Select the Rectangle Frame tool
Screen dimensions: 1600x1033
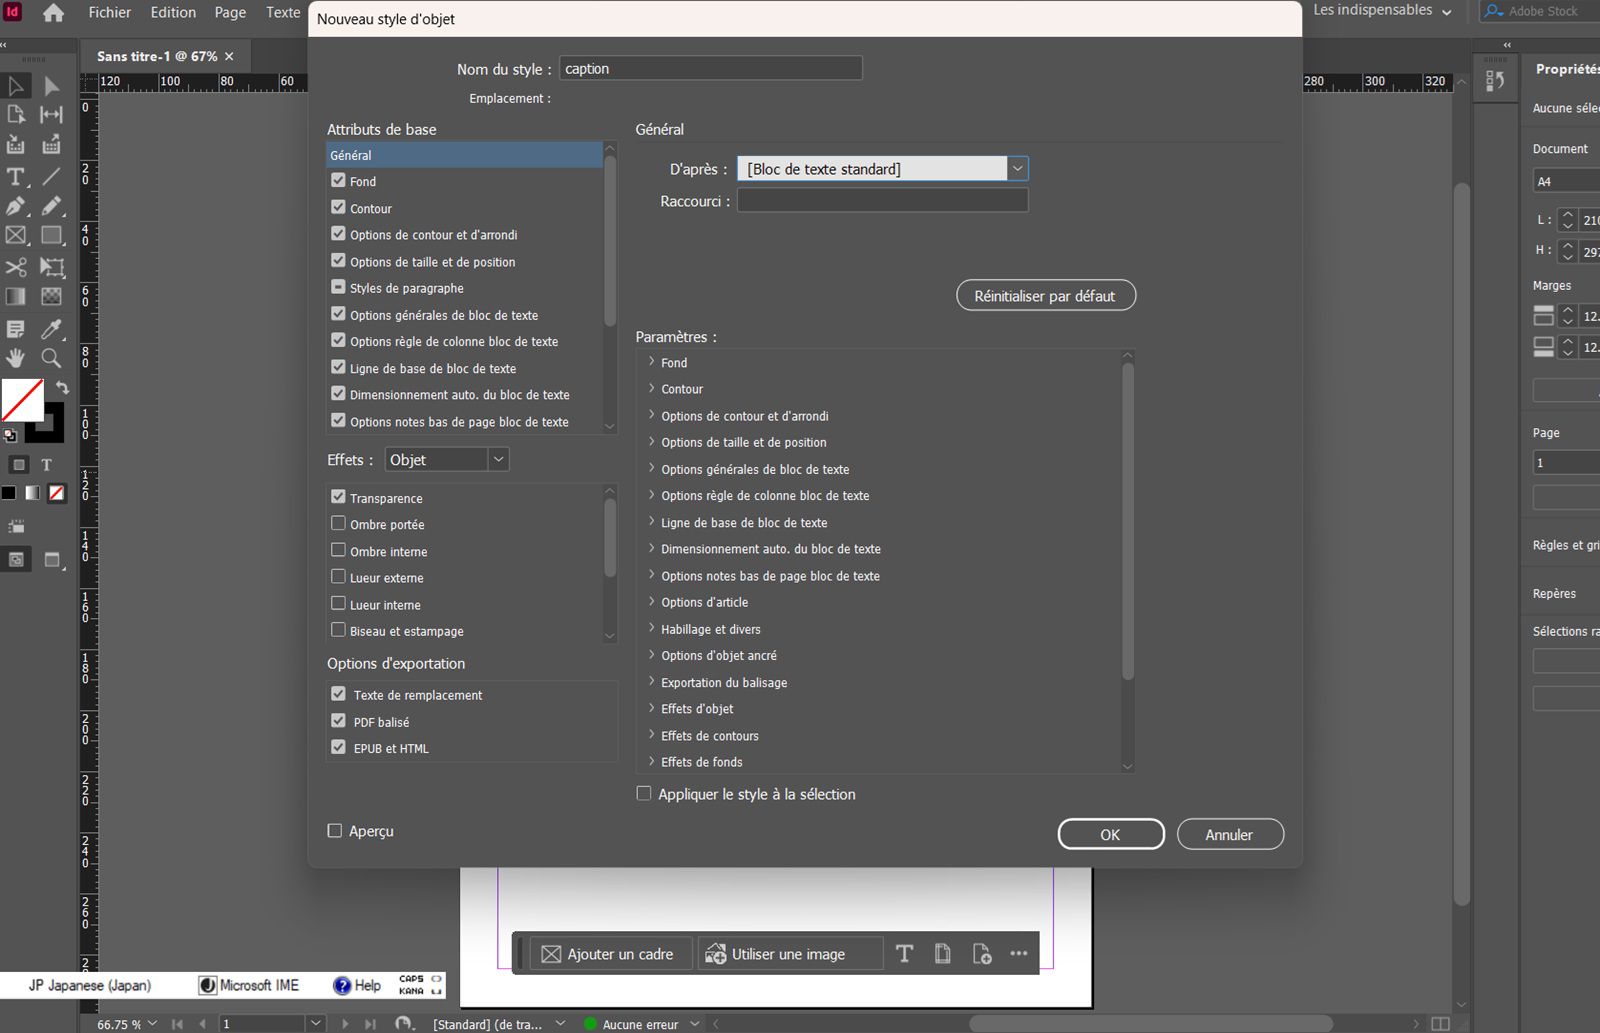(x=16, y=236)
